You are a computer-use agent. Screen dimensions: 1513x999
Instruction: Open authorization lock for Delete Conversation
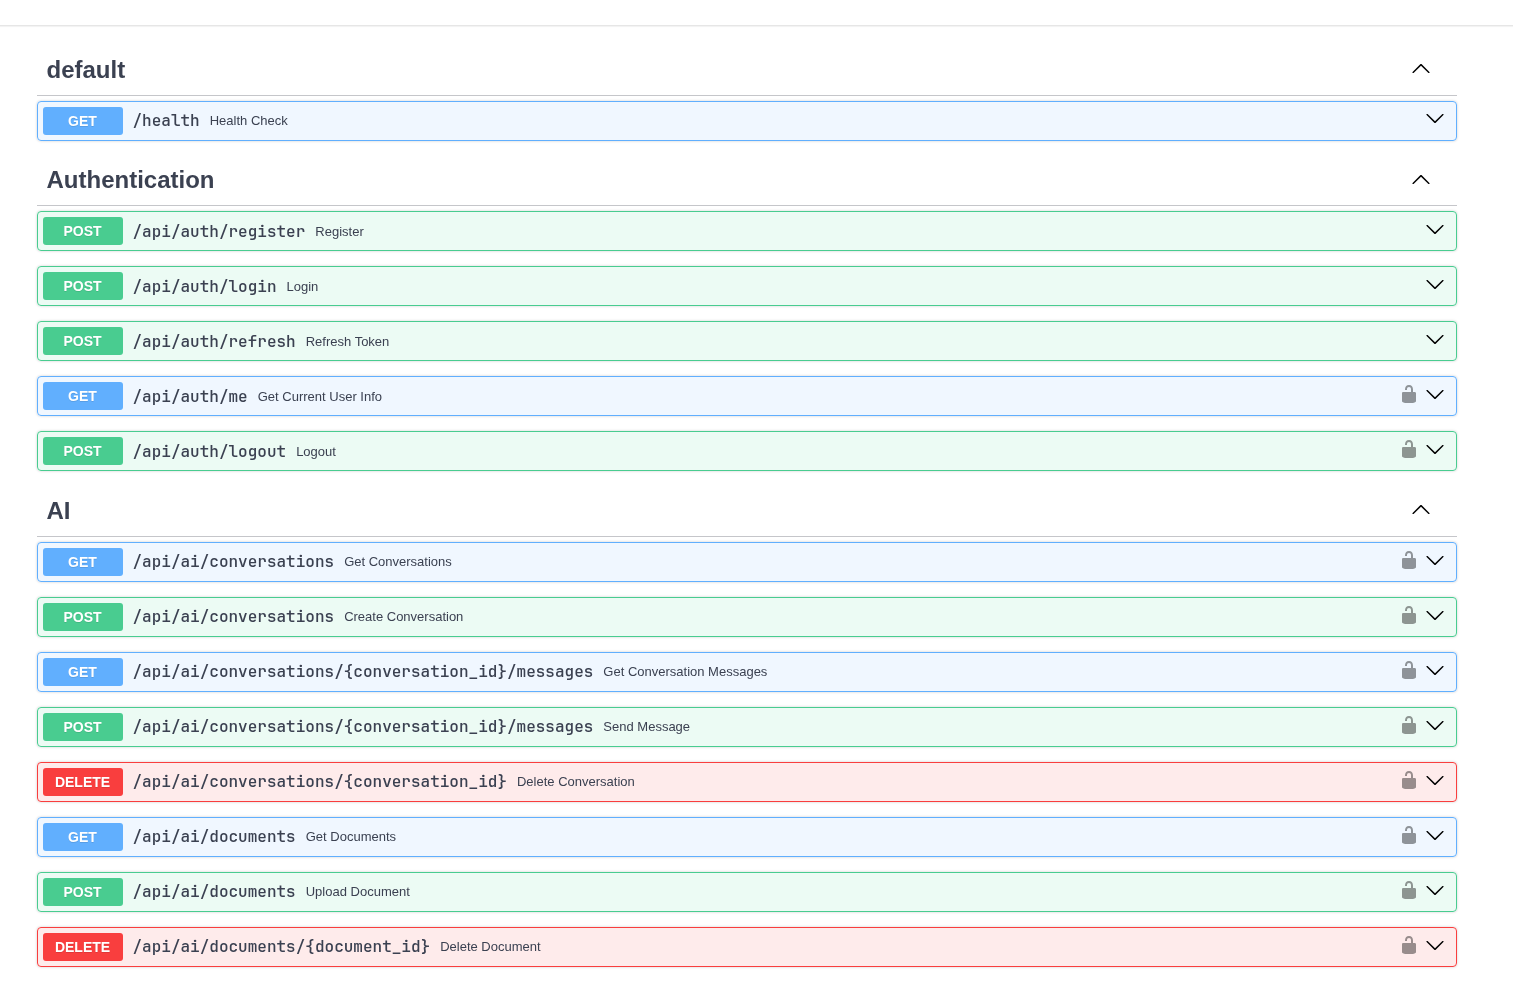pyautogui.click(x=1409, y=781)
